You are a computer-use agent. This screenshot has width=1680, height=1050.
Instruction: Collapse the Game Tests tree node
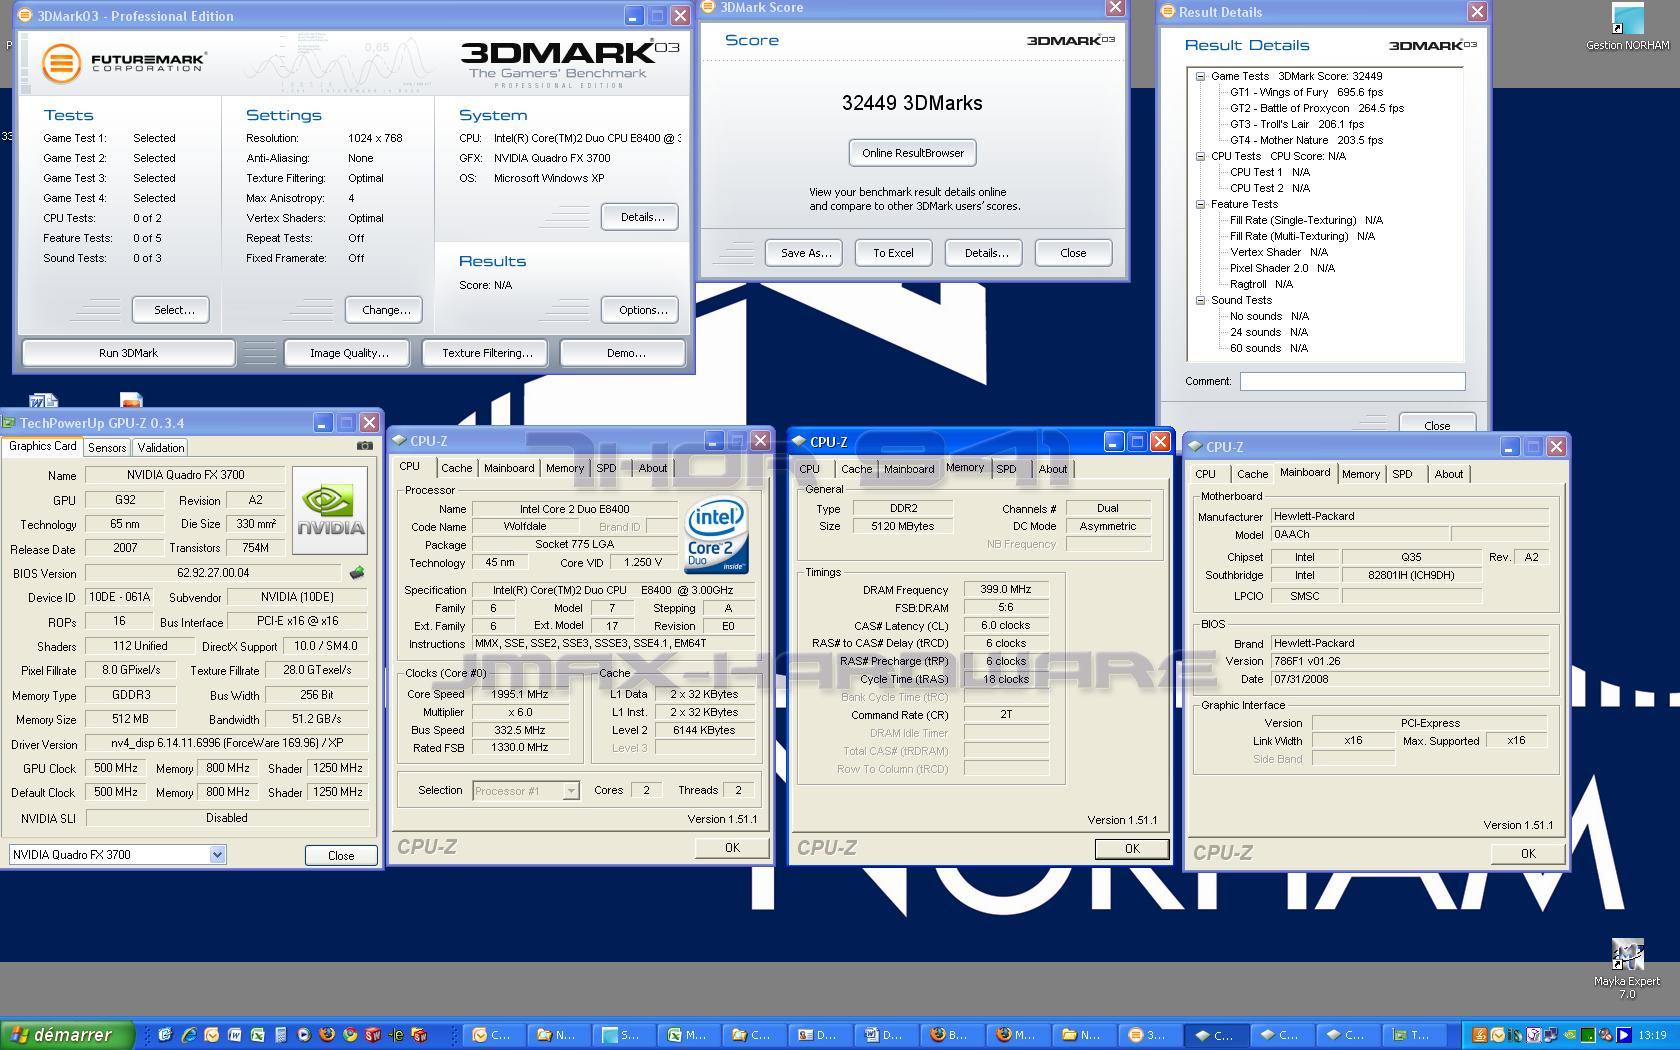tap(1200, 76)
